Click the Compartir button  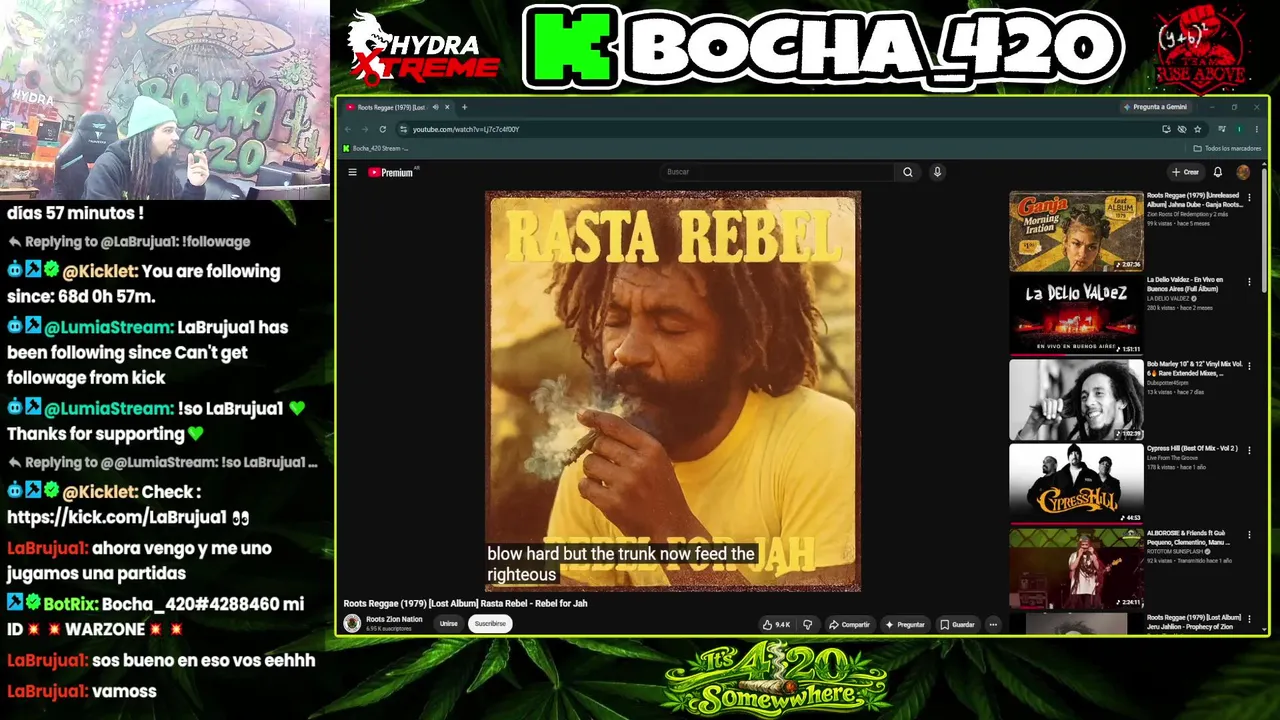point(849,624)
